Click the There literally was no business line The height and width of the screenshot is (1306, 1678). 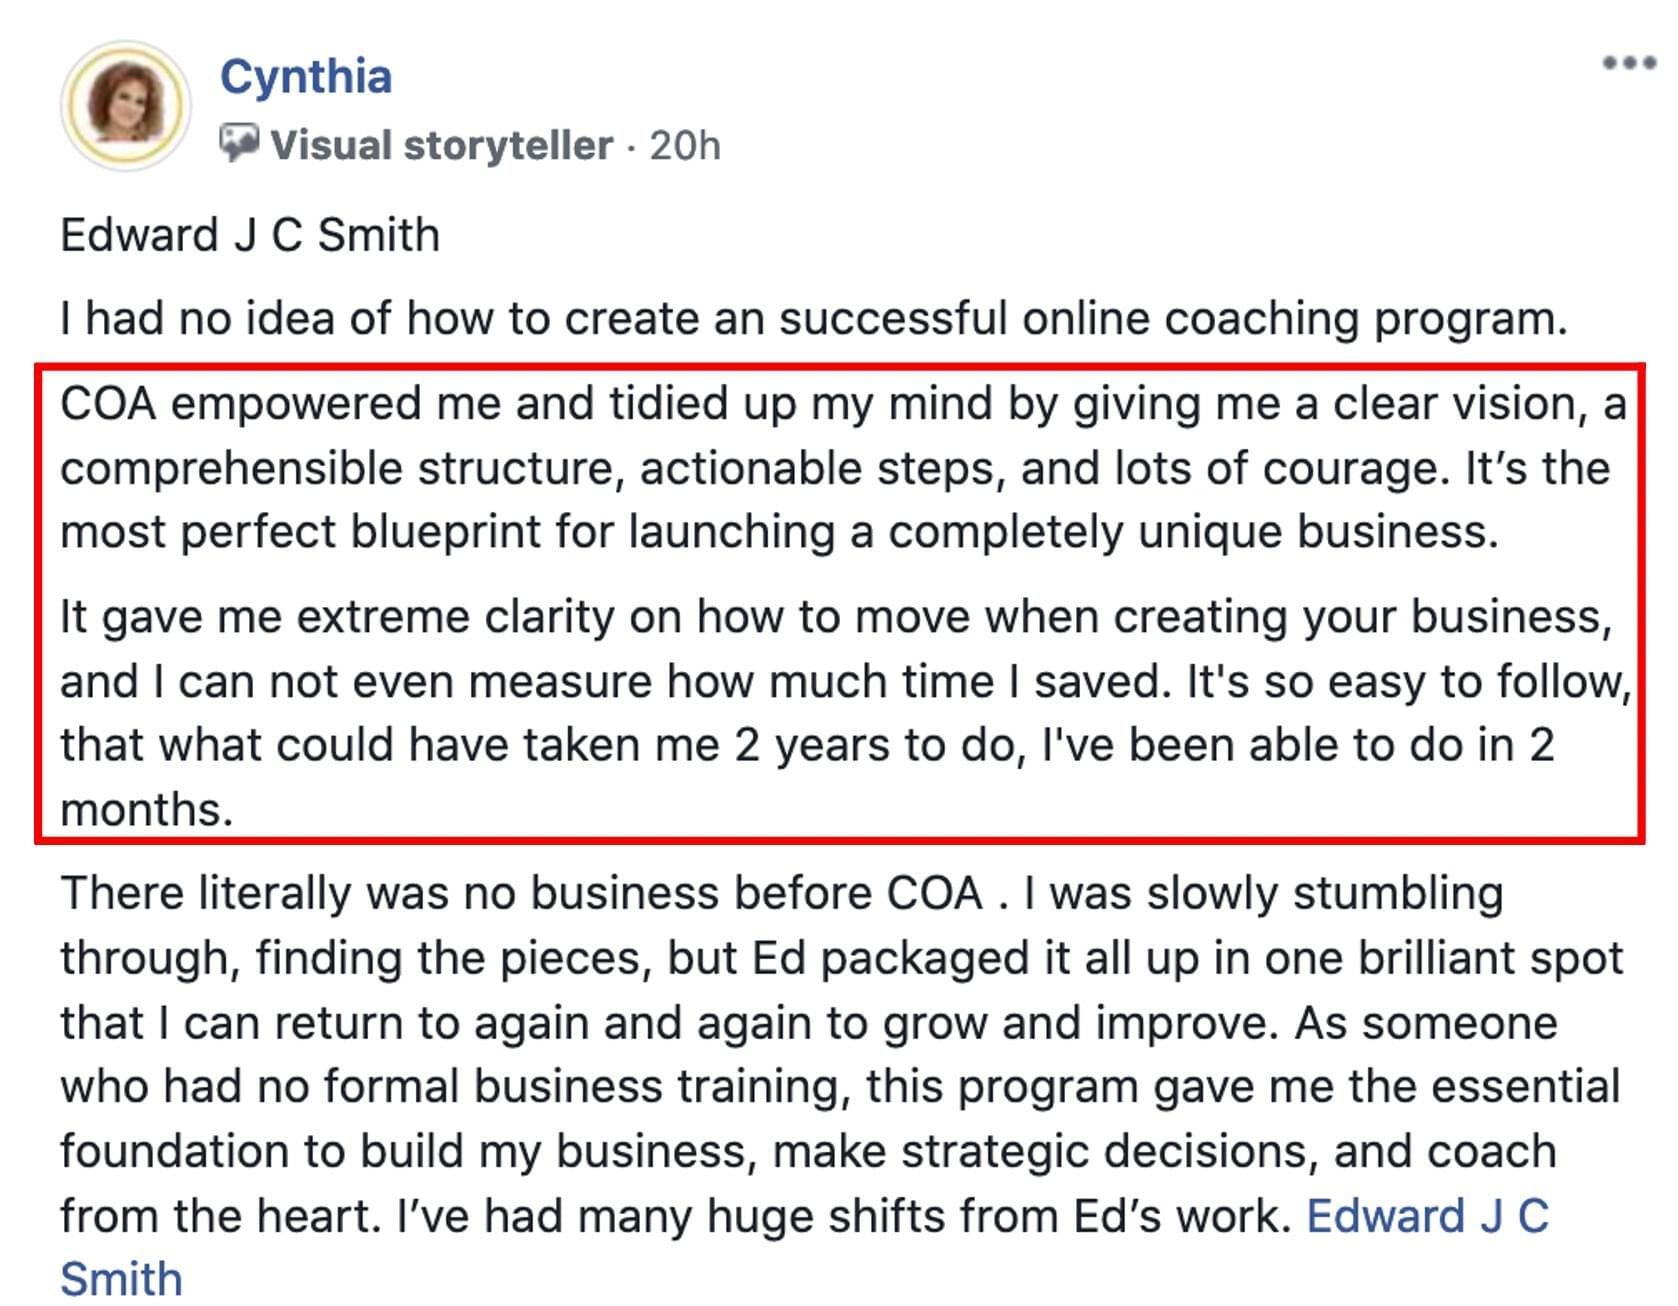pos(781,894)
